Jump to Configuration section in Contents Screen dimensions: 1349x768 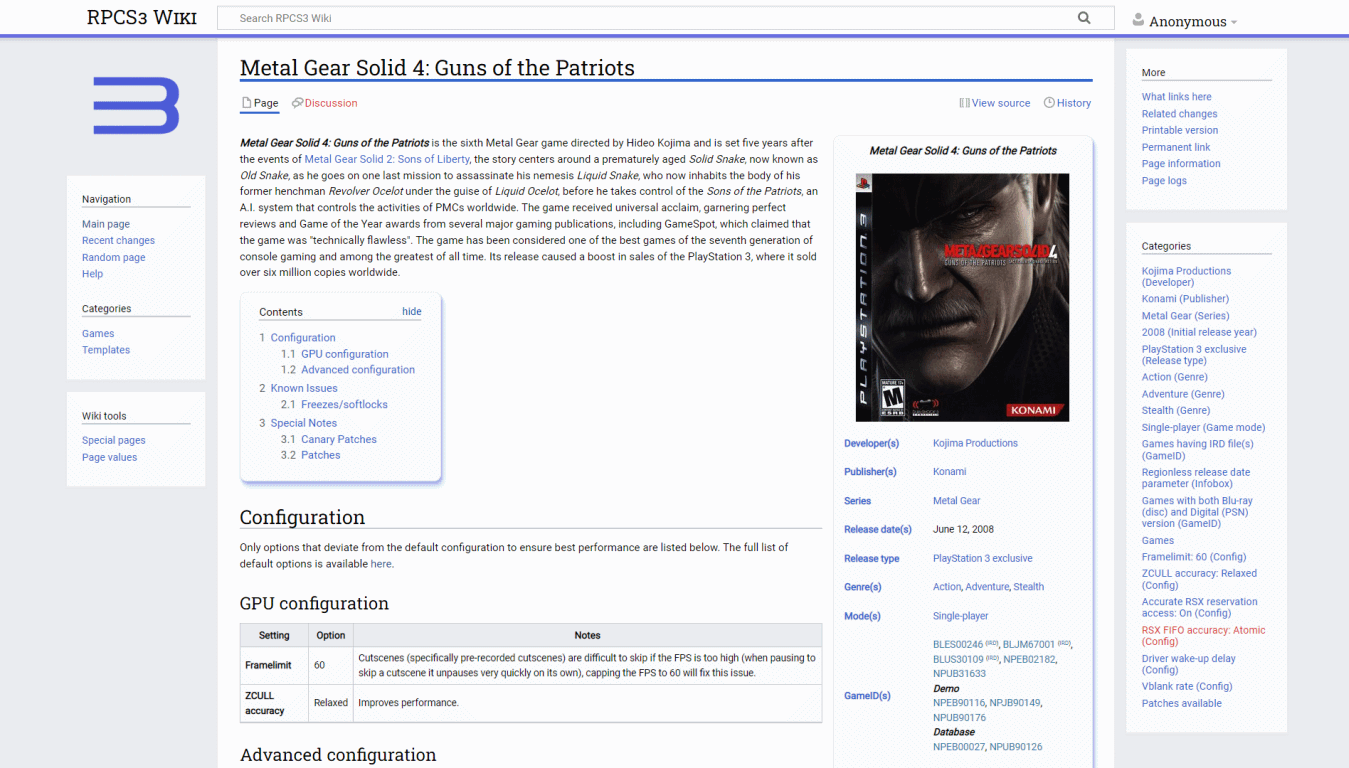click(x=302, y=338)
